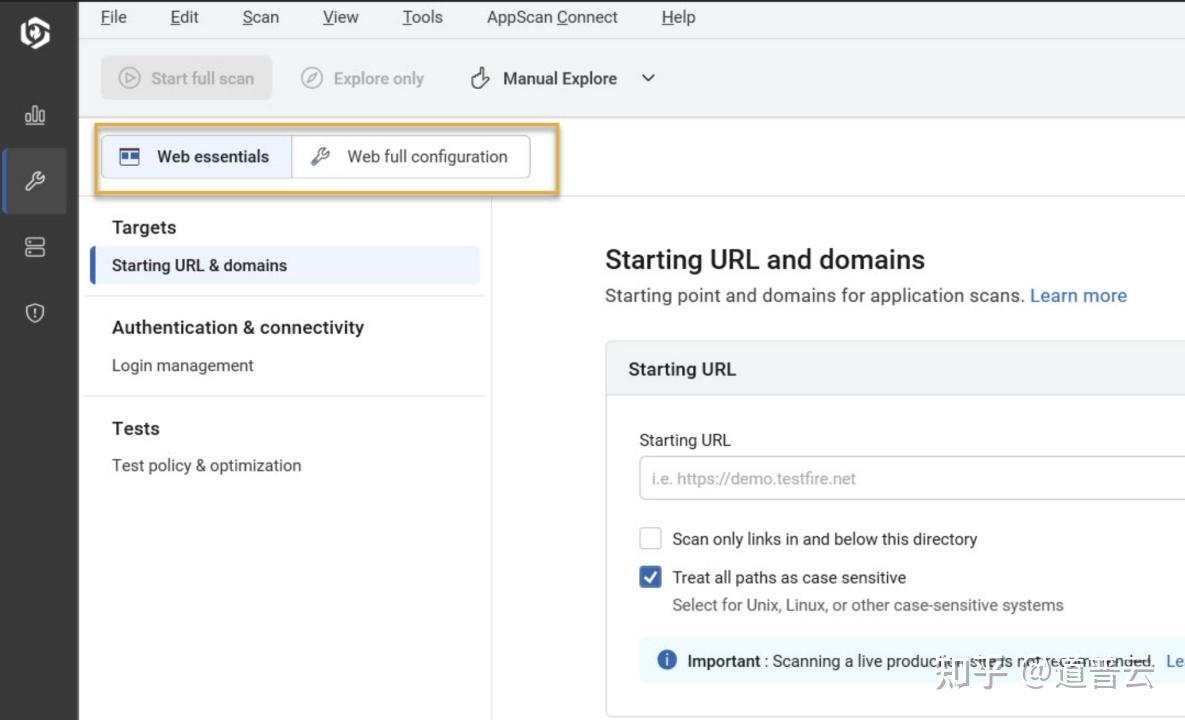
Task: Click the shield alert sidebar icon
Action: coord(35,314)
